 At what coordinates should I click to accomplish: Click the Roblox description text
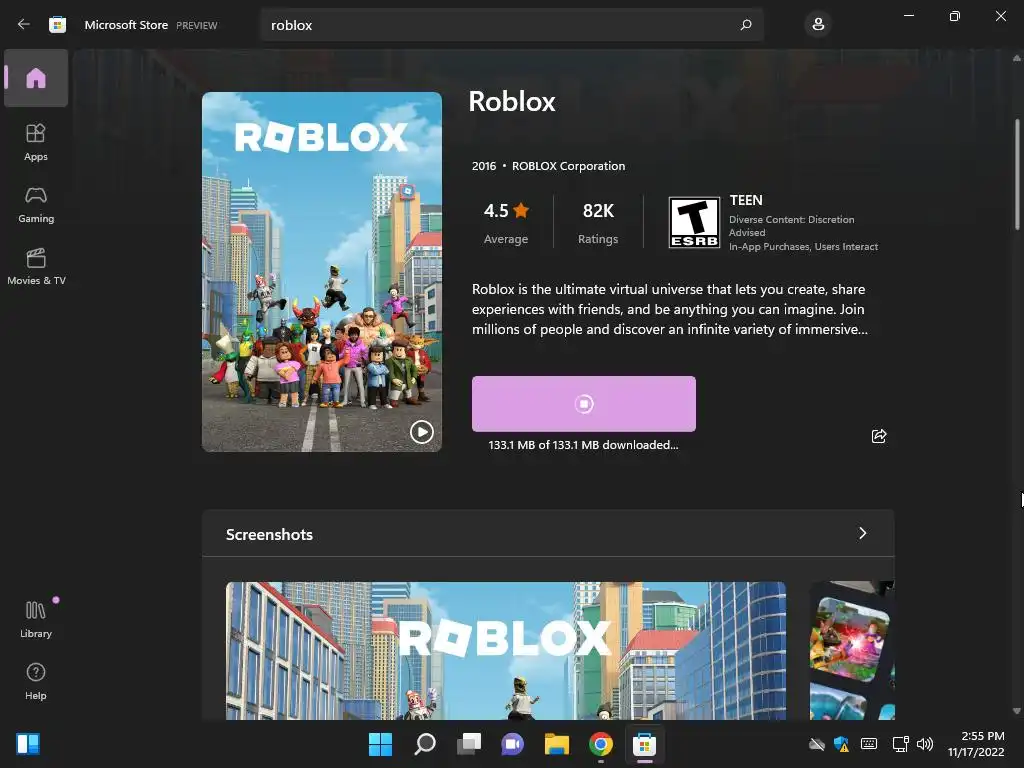[x=669, y=309]
